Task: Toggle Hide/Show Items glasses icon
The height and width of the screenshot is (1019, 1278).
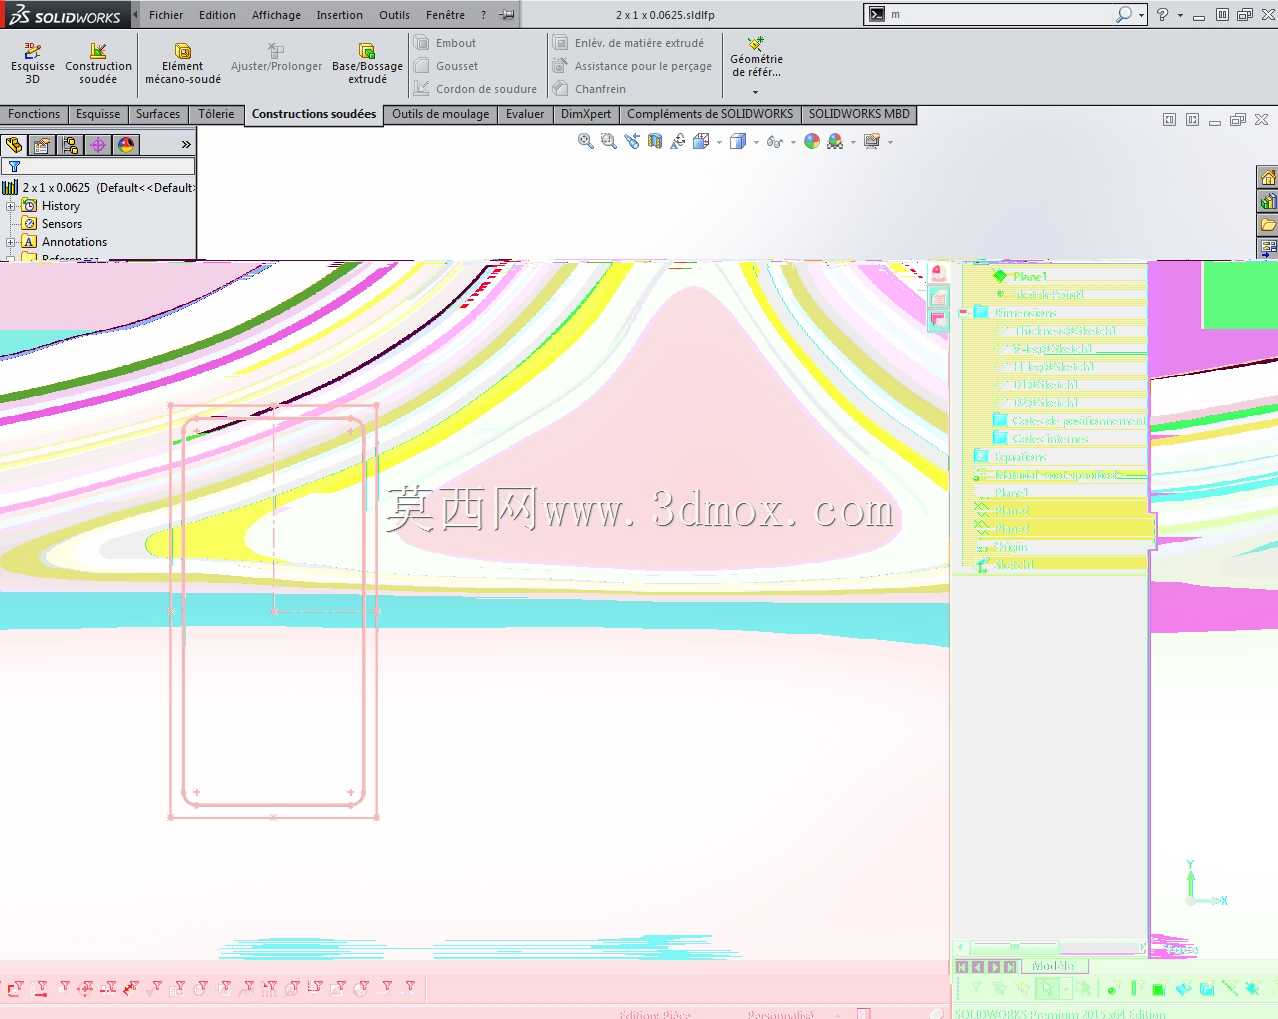Action: click(775, 142)
